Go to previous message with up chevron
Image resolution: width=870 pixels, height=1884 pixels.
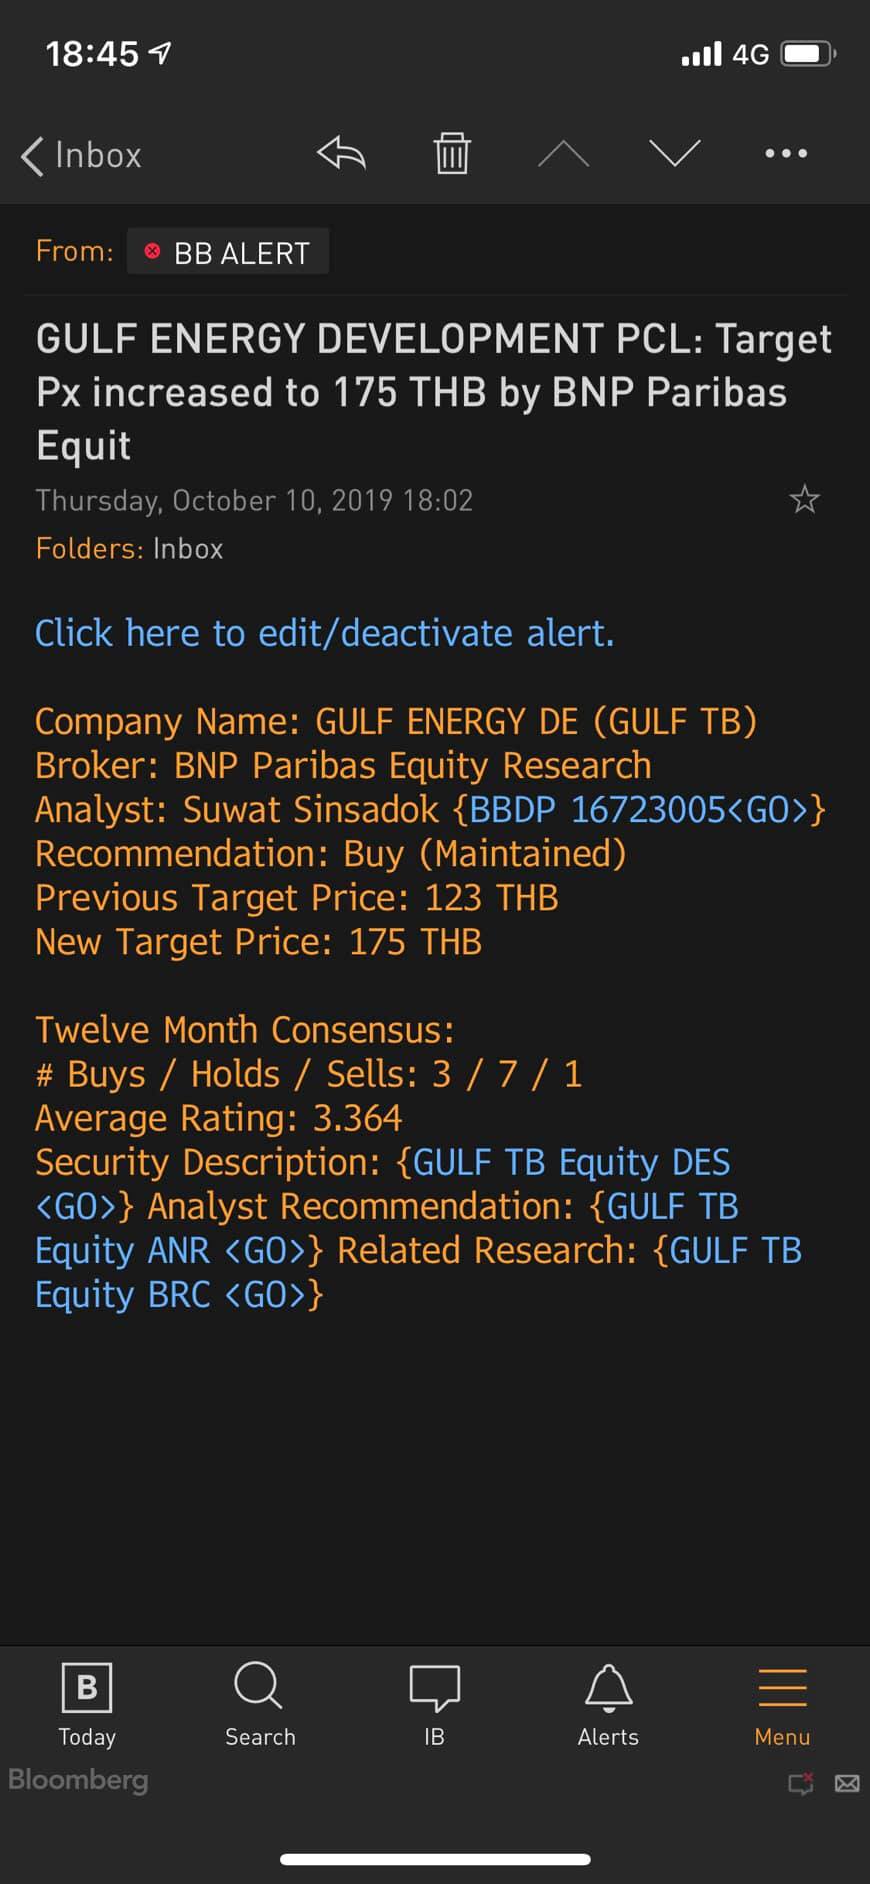[x=563, y=154]
